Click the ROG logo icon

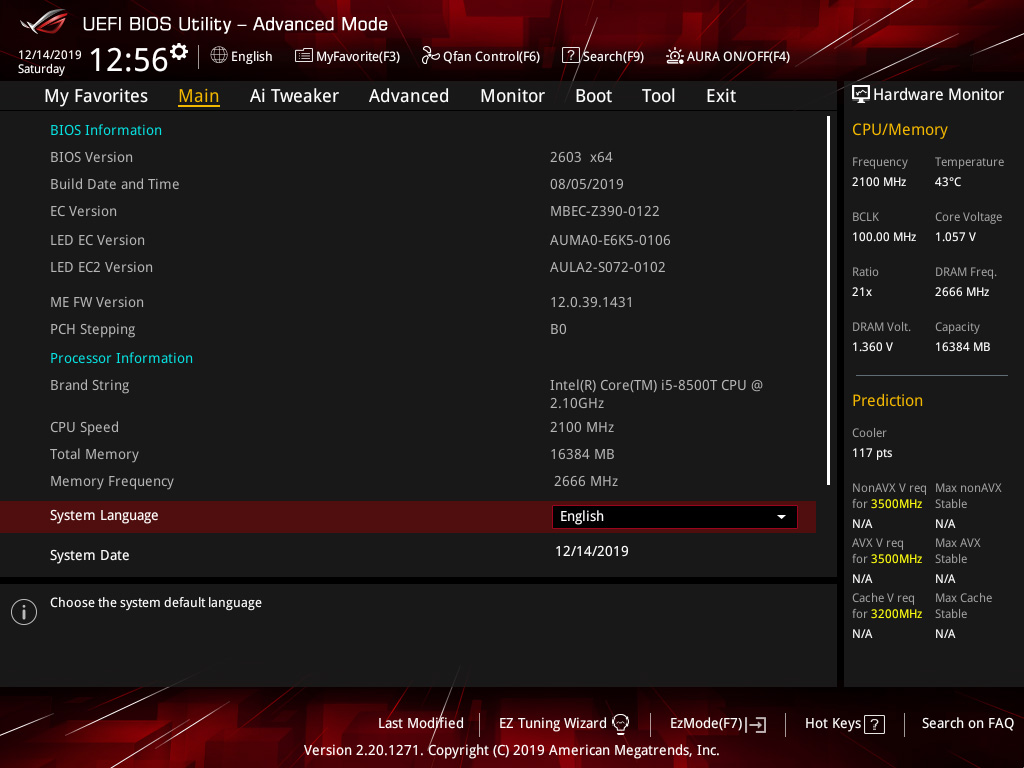tap(44, 22)
